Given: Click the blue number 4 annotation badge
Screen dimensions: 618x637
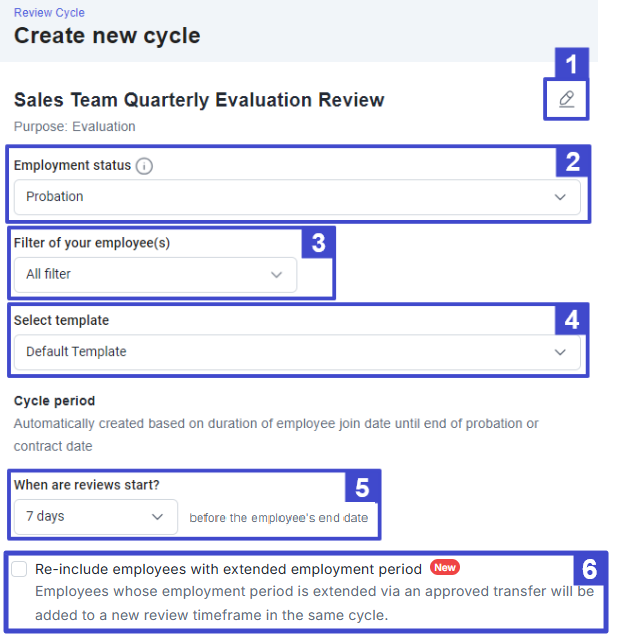Looking at the screenshot, I should [x=572, y=319].
